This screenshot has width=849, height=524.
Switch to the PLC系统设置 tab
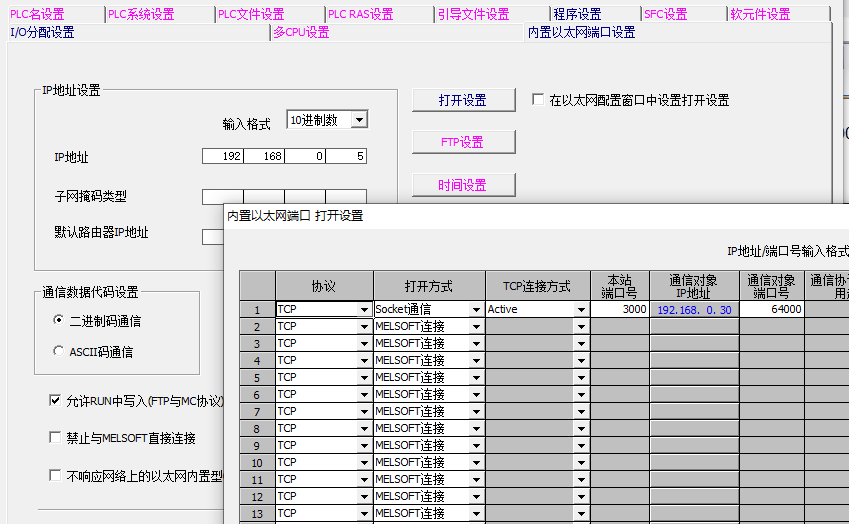141,14
